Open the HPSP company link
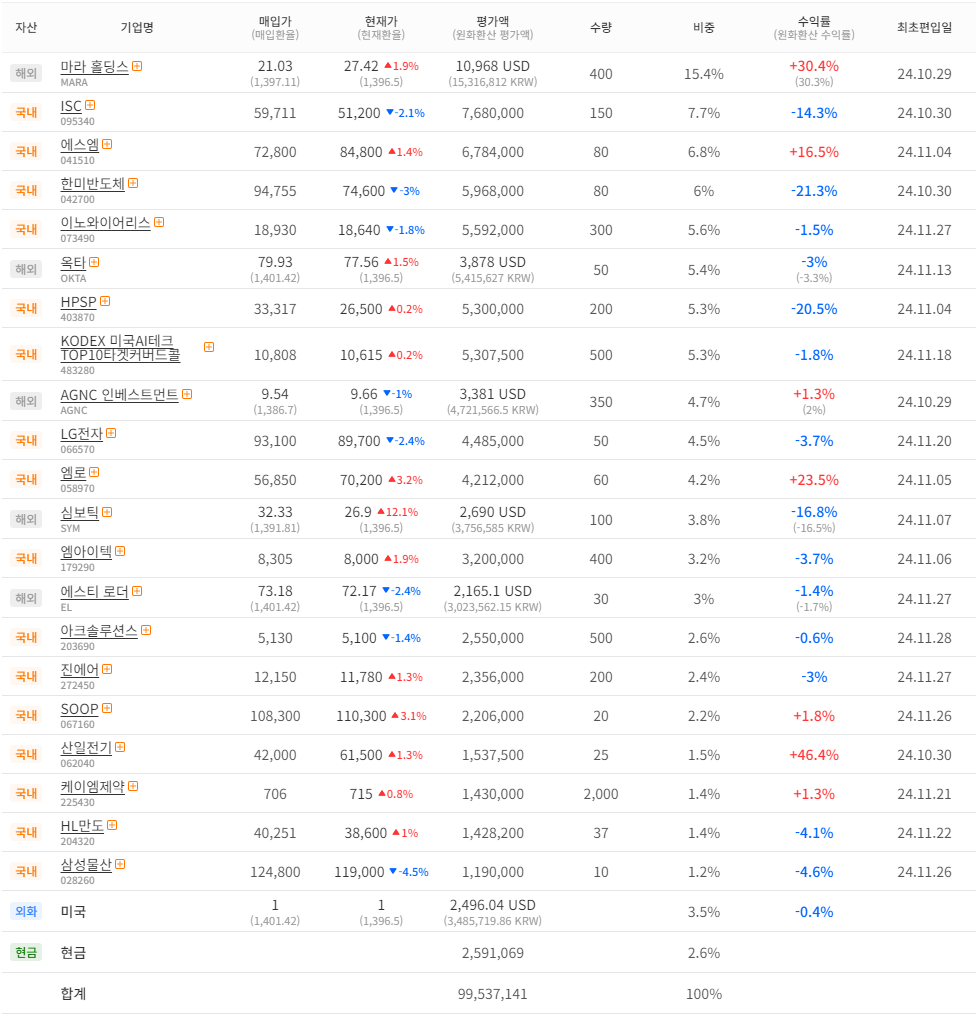The height and width of the screenshot is (1016, 976). [78, 302]
